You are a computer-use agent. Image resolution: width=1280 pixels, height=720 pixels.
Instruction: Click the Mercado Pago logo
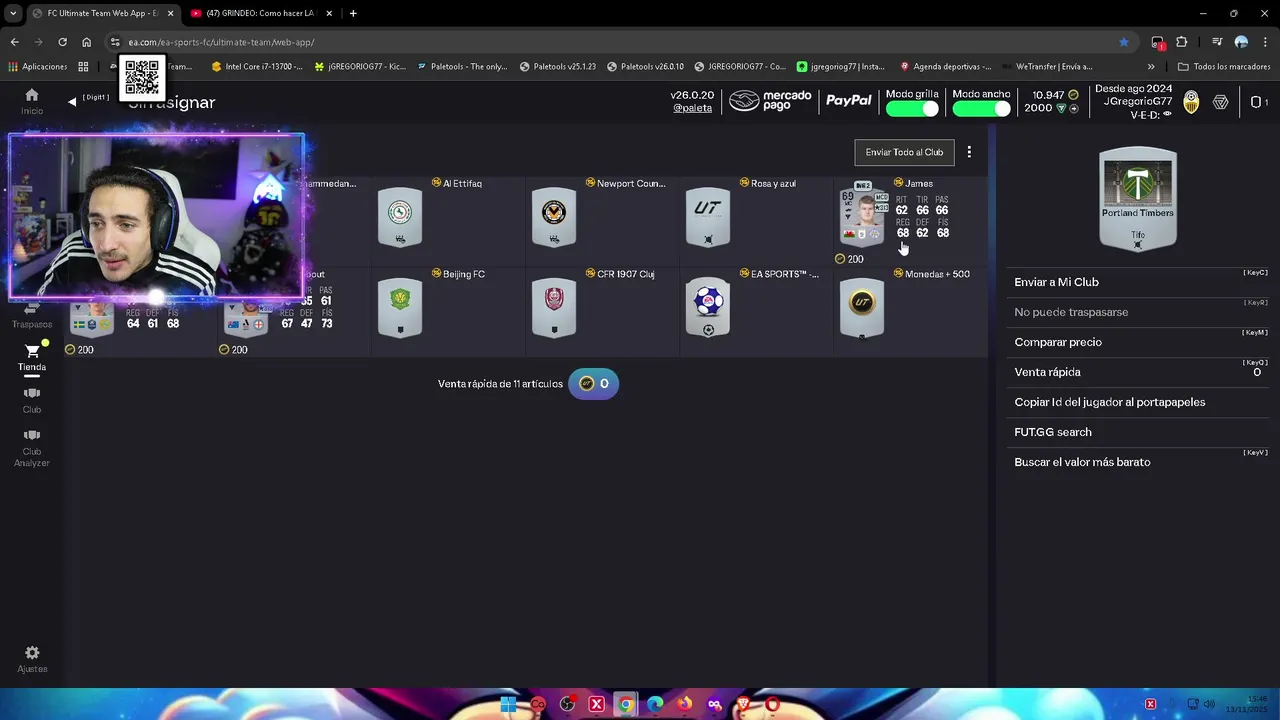click(x=770, y=101)
